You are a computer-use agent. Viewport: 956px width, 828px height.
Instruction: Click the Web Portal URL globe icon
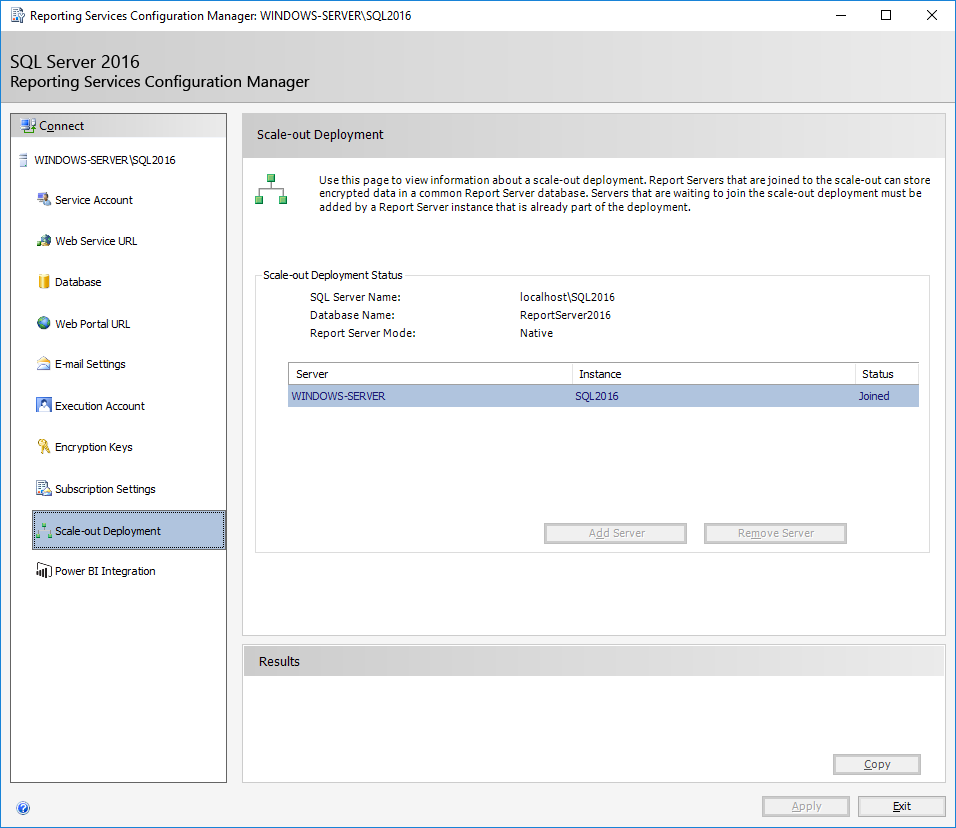tap(44, 323)
